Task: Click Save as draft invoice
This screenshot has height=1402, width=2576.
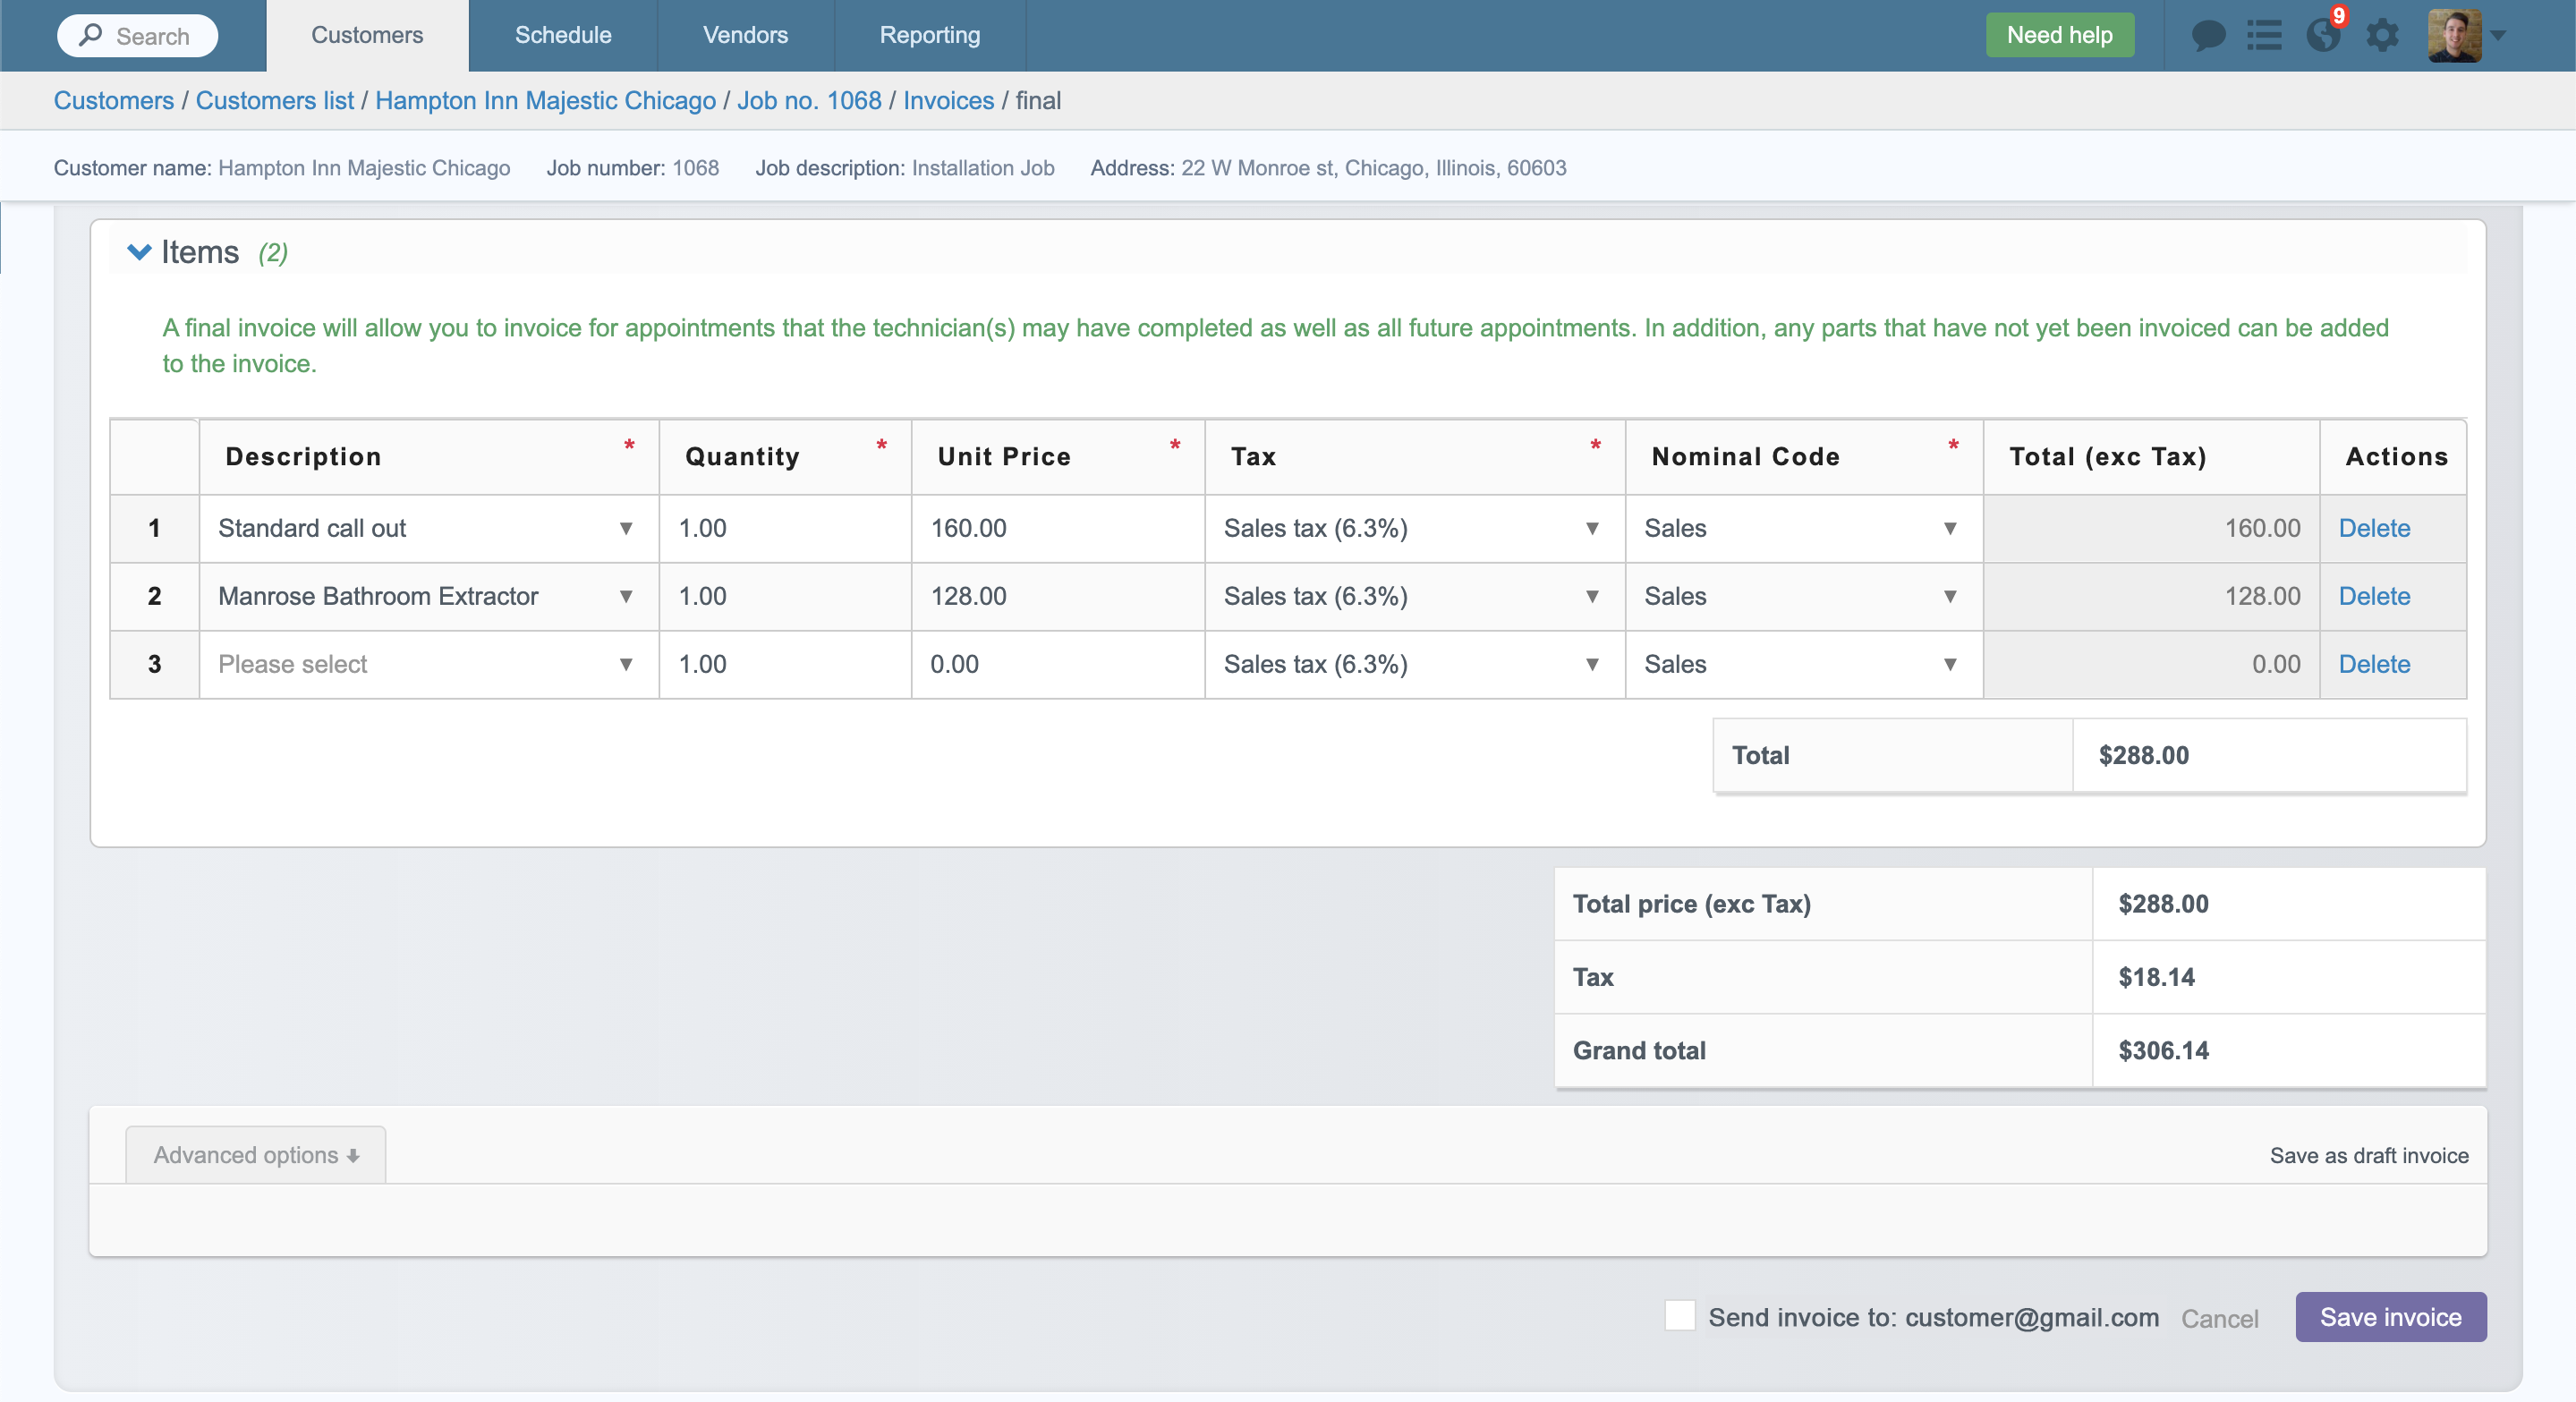Action: coord(2368,1156)
